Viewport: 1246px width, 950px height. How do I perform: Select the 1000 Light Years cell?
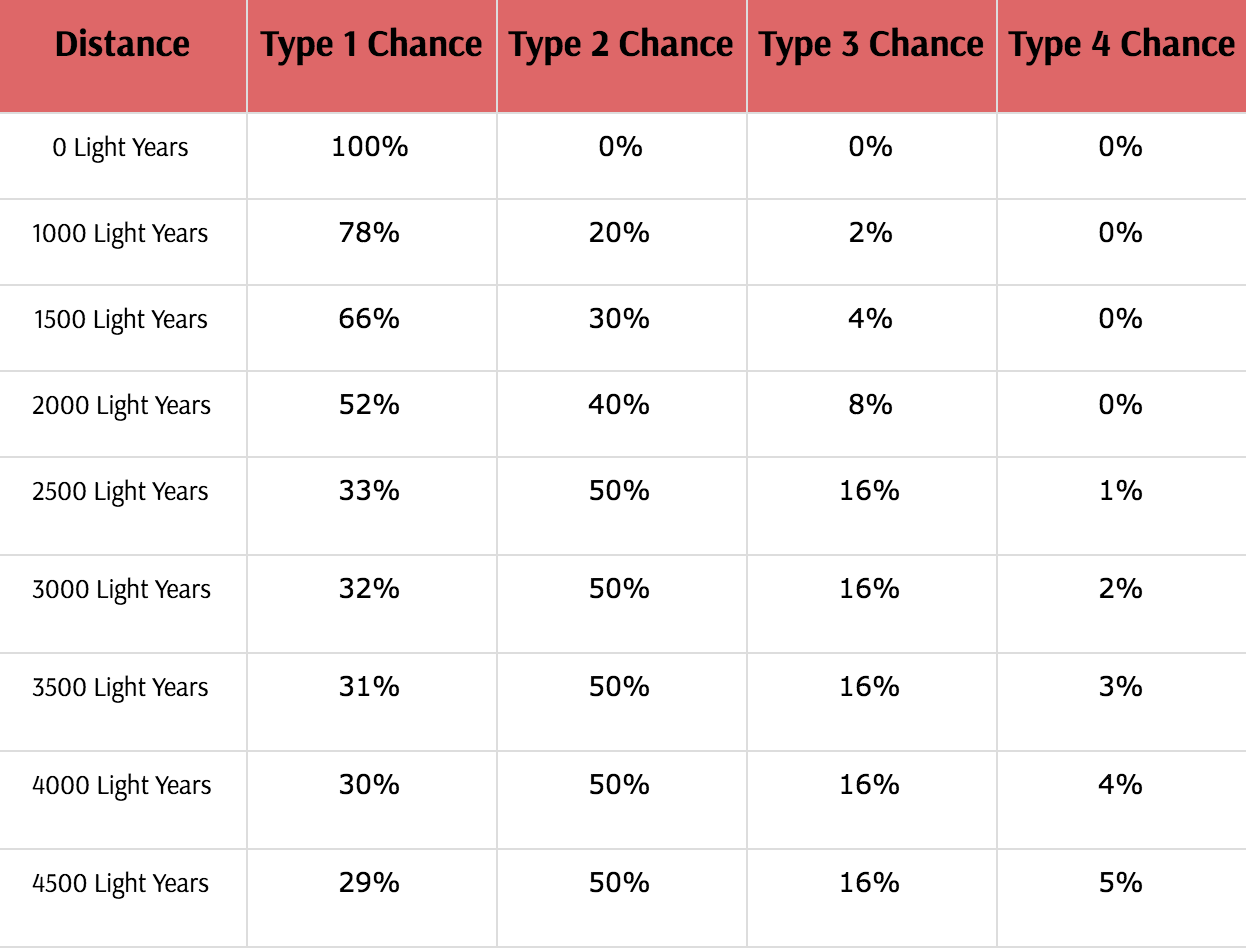(121, 234)
